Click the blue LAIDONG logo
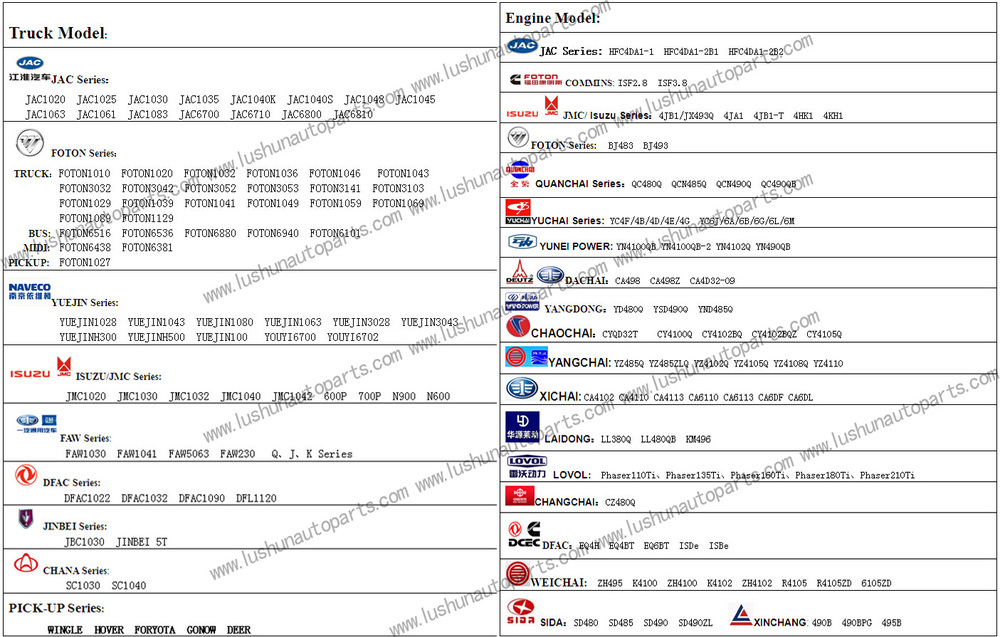 [x=522, y=427]
